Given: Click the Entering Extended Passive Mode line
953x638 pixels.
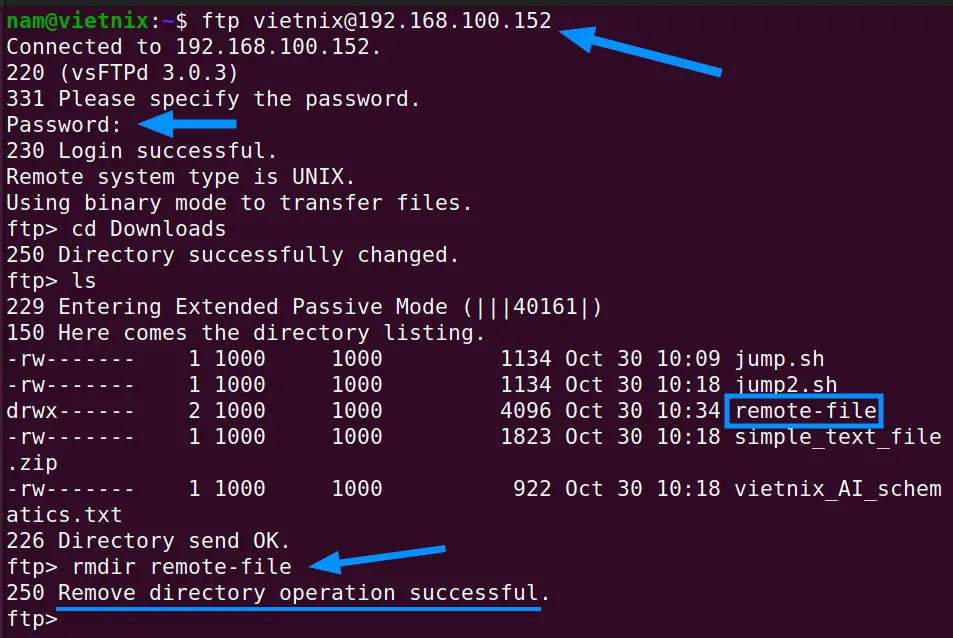Looking at the screenshot, I should [304, 307].
